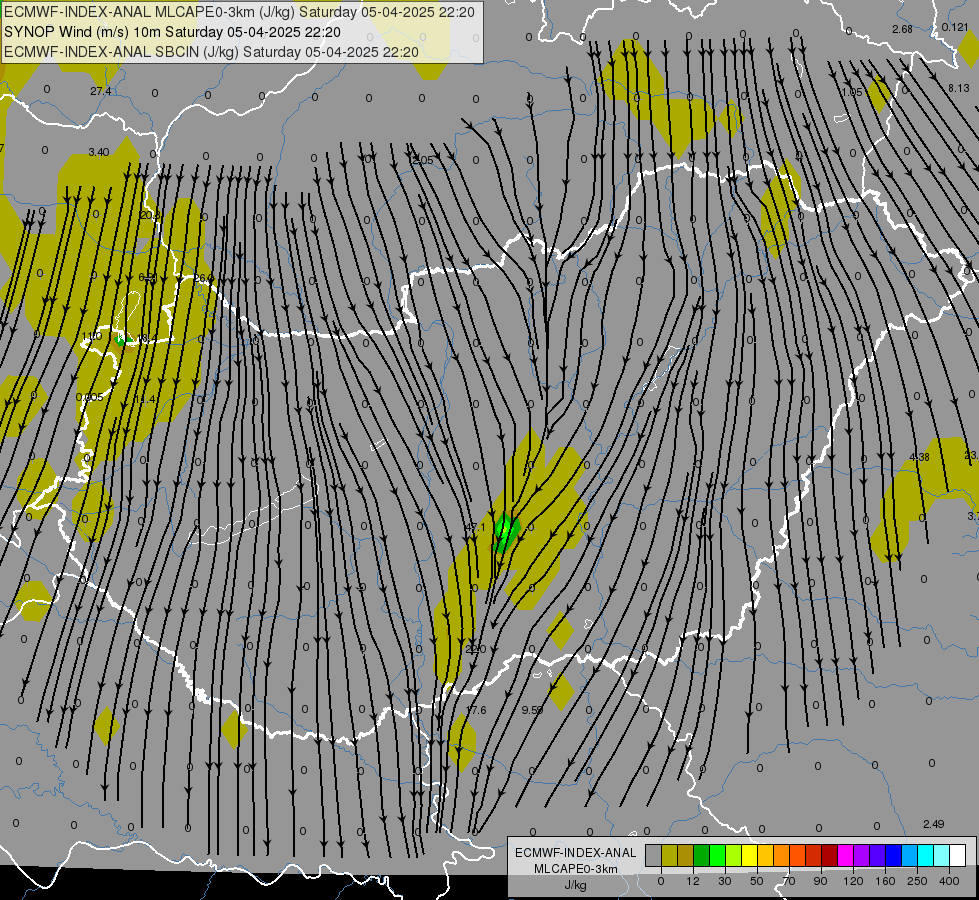Image resolution: width=979 pixels, height=900 pixels.
Task: Click the orange-red swatch after tick 70
Action: coord(798,855)
